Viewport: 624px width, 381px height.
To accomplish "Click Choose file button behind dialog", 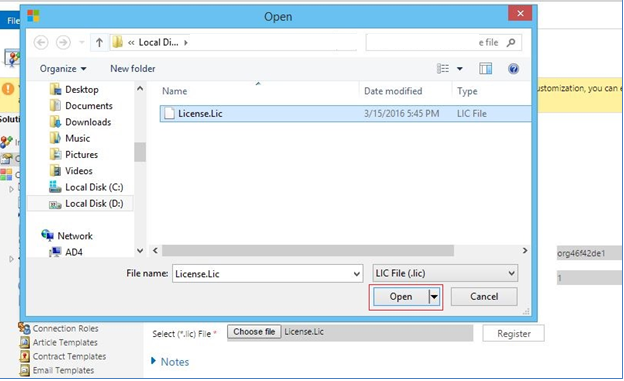I will [254, 332].
